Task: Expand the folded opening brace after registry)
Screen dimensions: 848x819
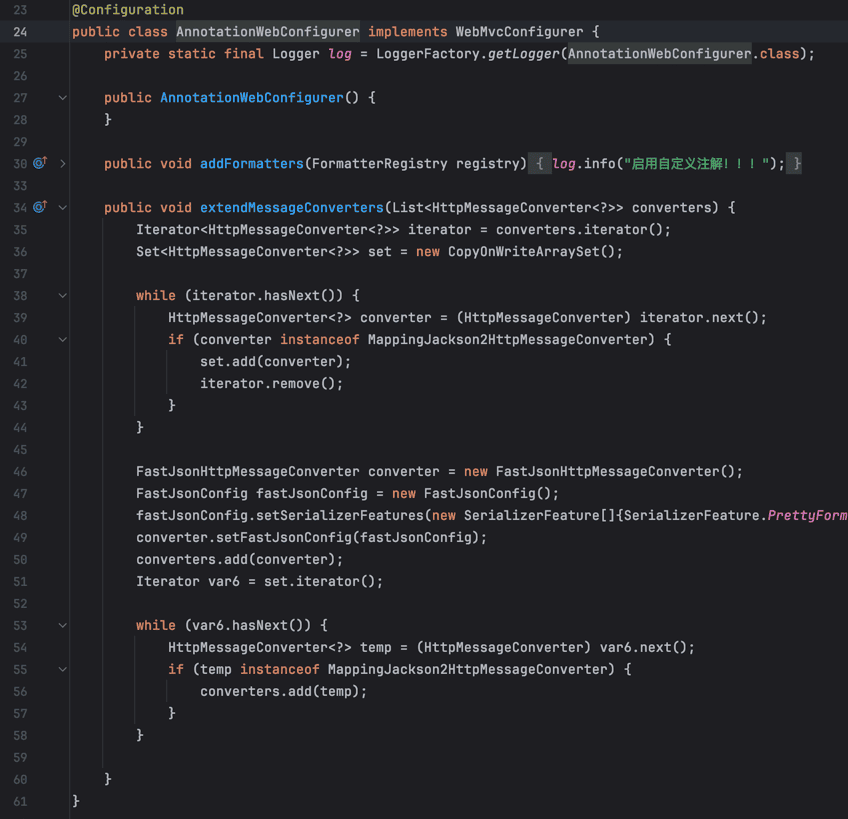Action: [539, 163]
